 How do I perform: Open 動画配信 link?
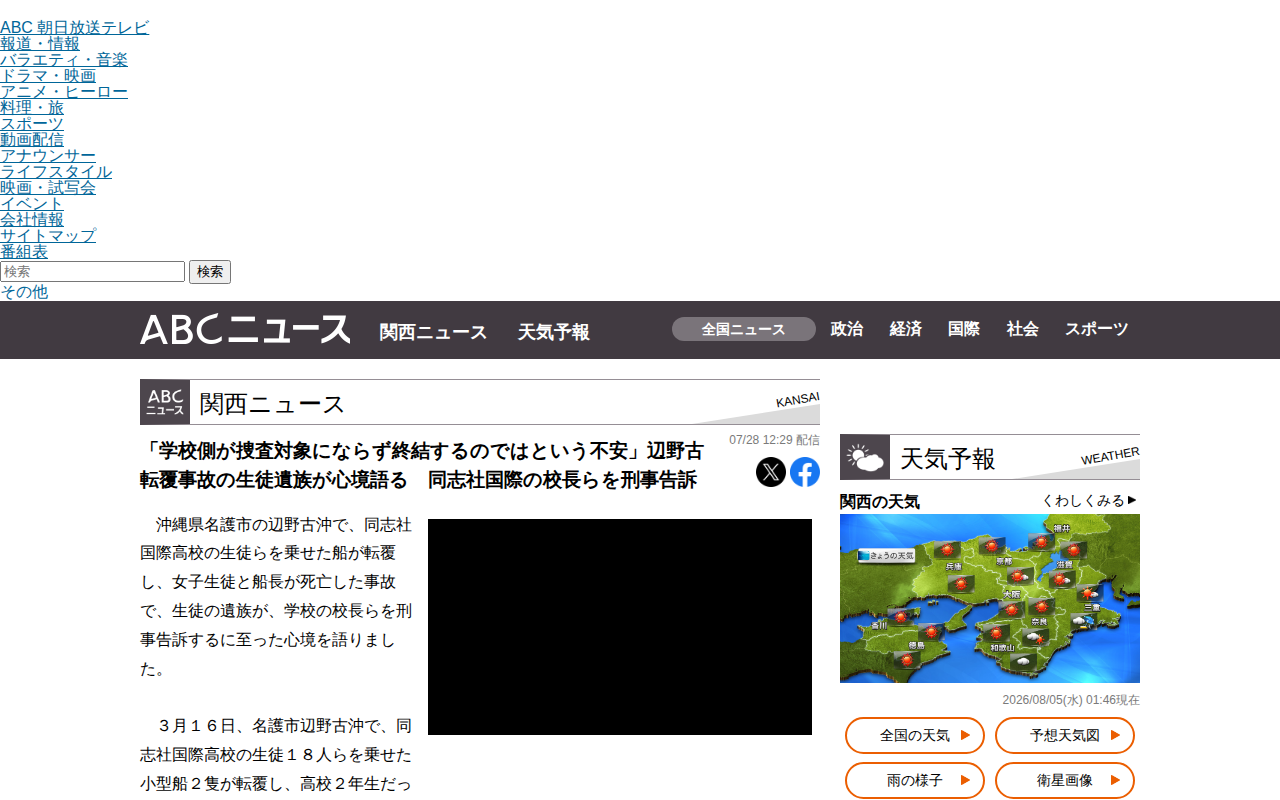(32, 140)
